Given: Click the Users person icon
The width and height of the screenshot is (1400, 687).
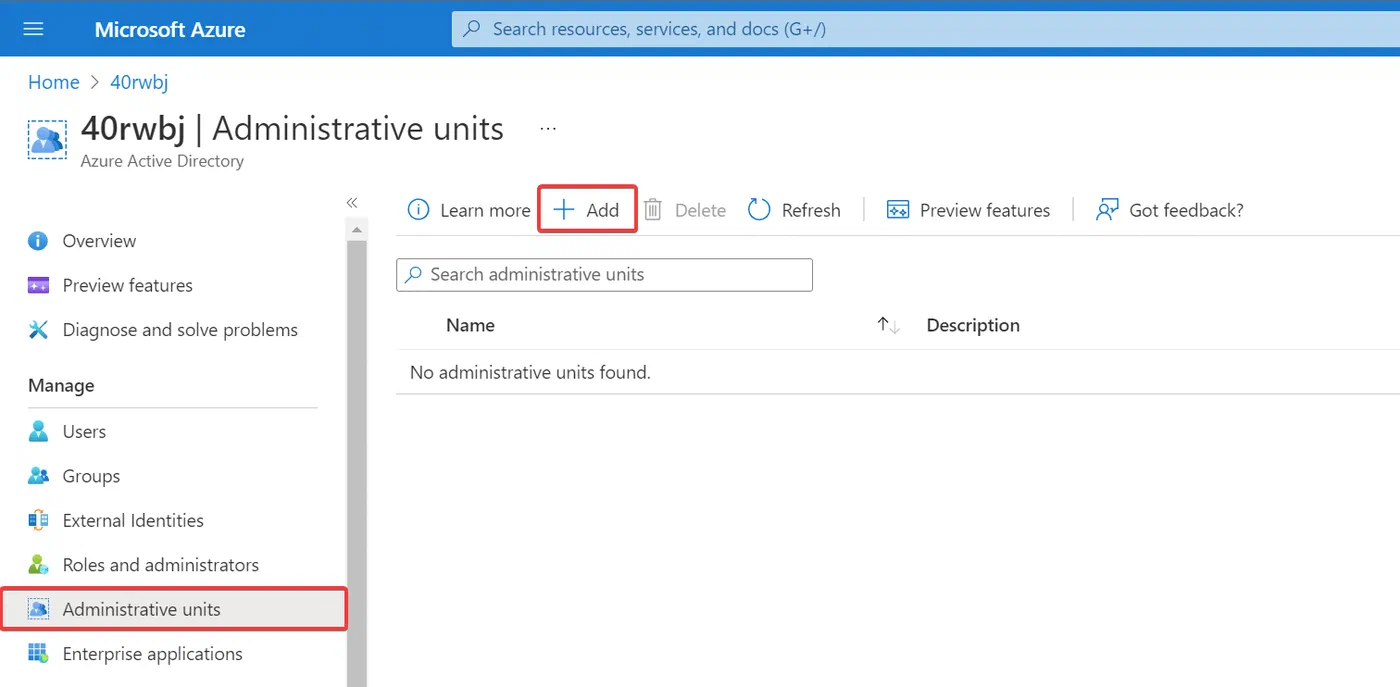Looking at the screenshot, I should click(38, 431).
